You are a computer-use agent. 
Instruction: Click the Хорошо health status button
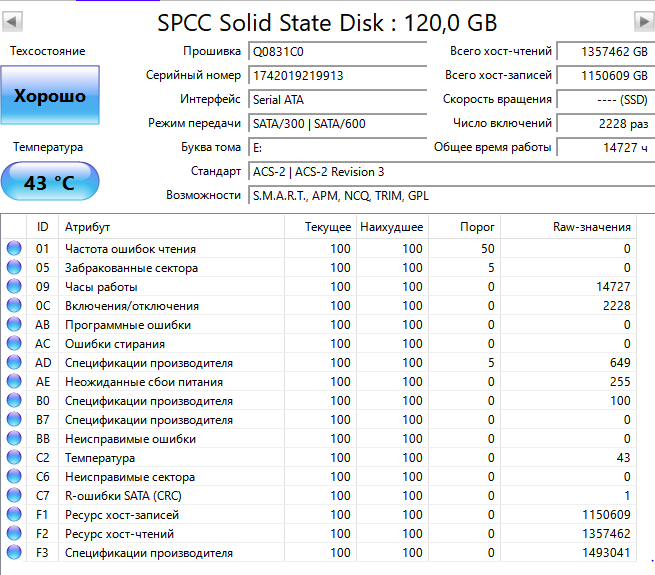(50, 97)
